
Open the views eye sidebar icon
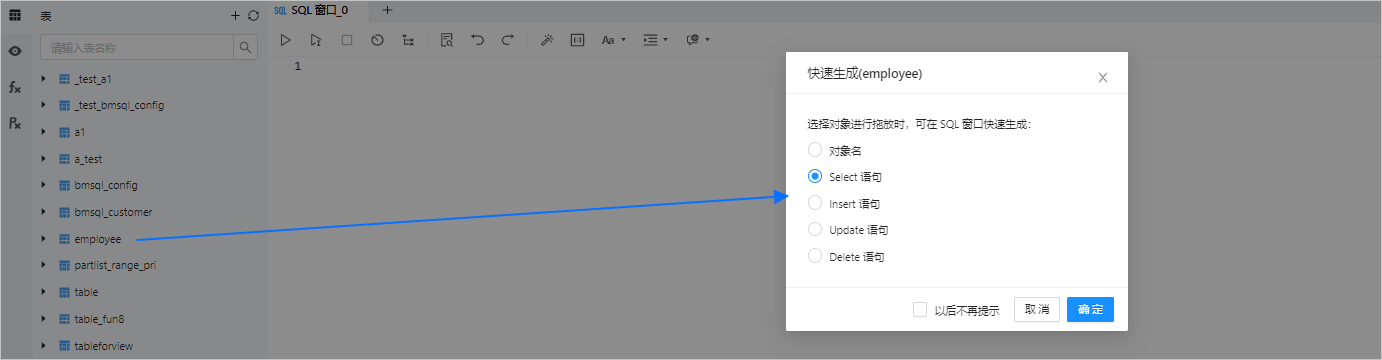coord(15,50)
